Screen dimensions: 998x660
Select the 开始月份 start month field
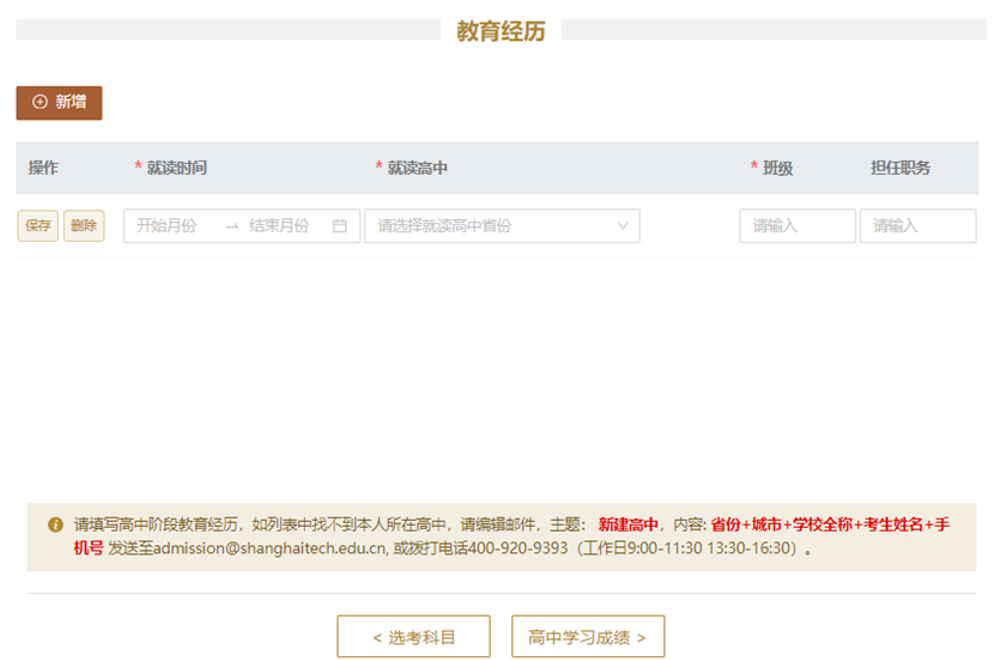tap(167, 226)
